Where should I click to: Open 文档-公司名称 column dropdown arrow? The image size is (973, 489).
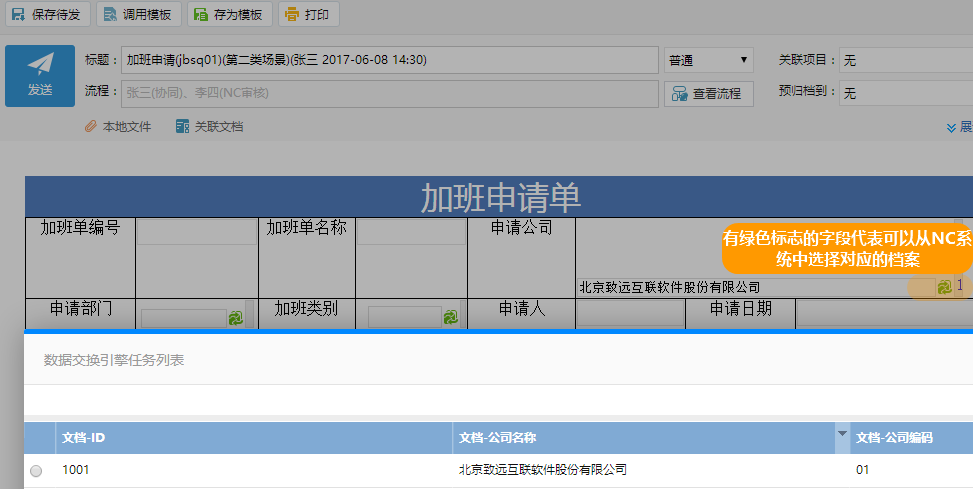[x=842, y=434]
